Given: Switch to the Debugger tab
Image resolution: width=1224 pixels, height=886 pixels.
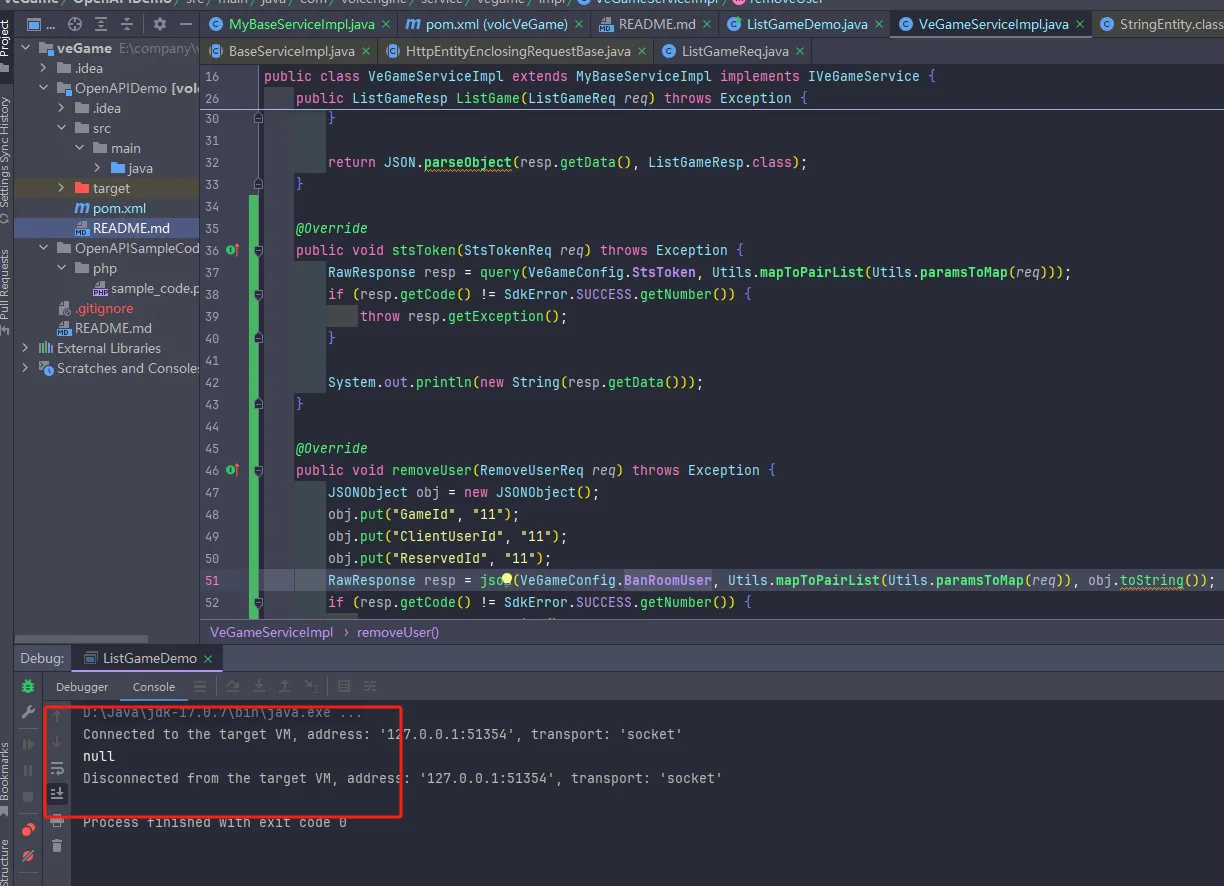Looking at the screenshot, I should (82, 687).
